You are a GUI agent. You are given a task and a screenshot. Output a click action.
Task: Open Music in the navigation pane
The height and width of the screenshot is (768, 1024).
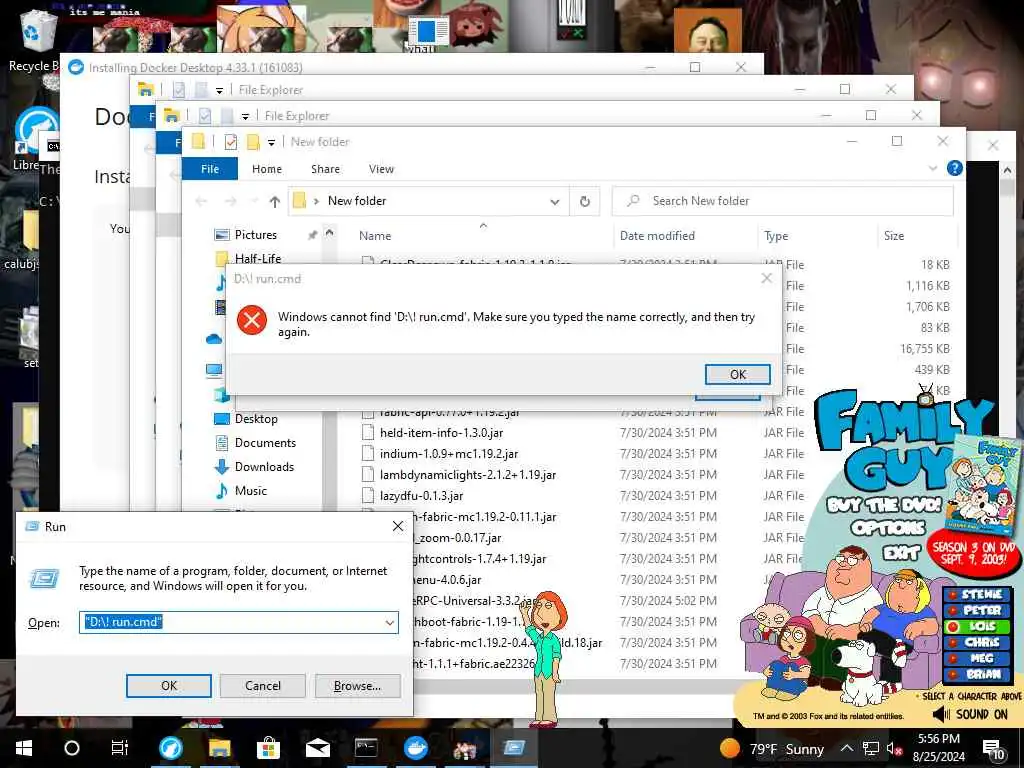pyautogui.click(x=250, y=491)
